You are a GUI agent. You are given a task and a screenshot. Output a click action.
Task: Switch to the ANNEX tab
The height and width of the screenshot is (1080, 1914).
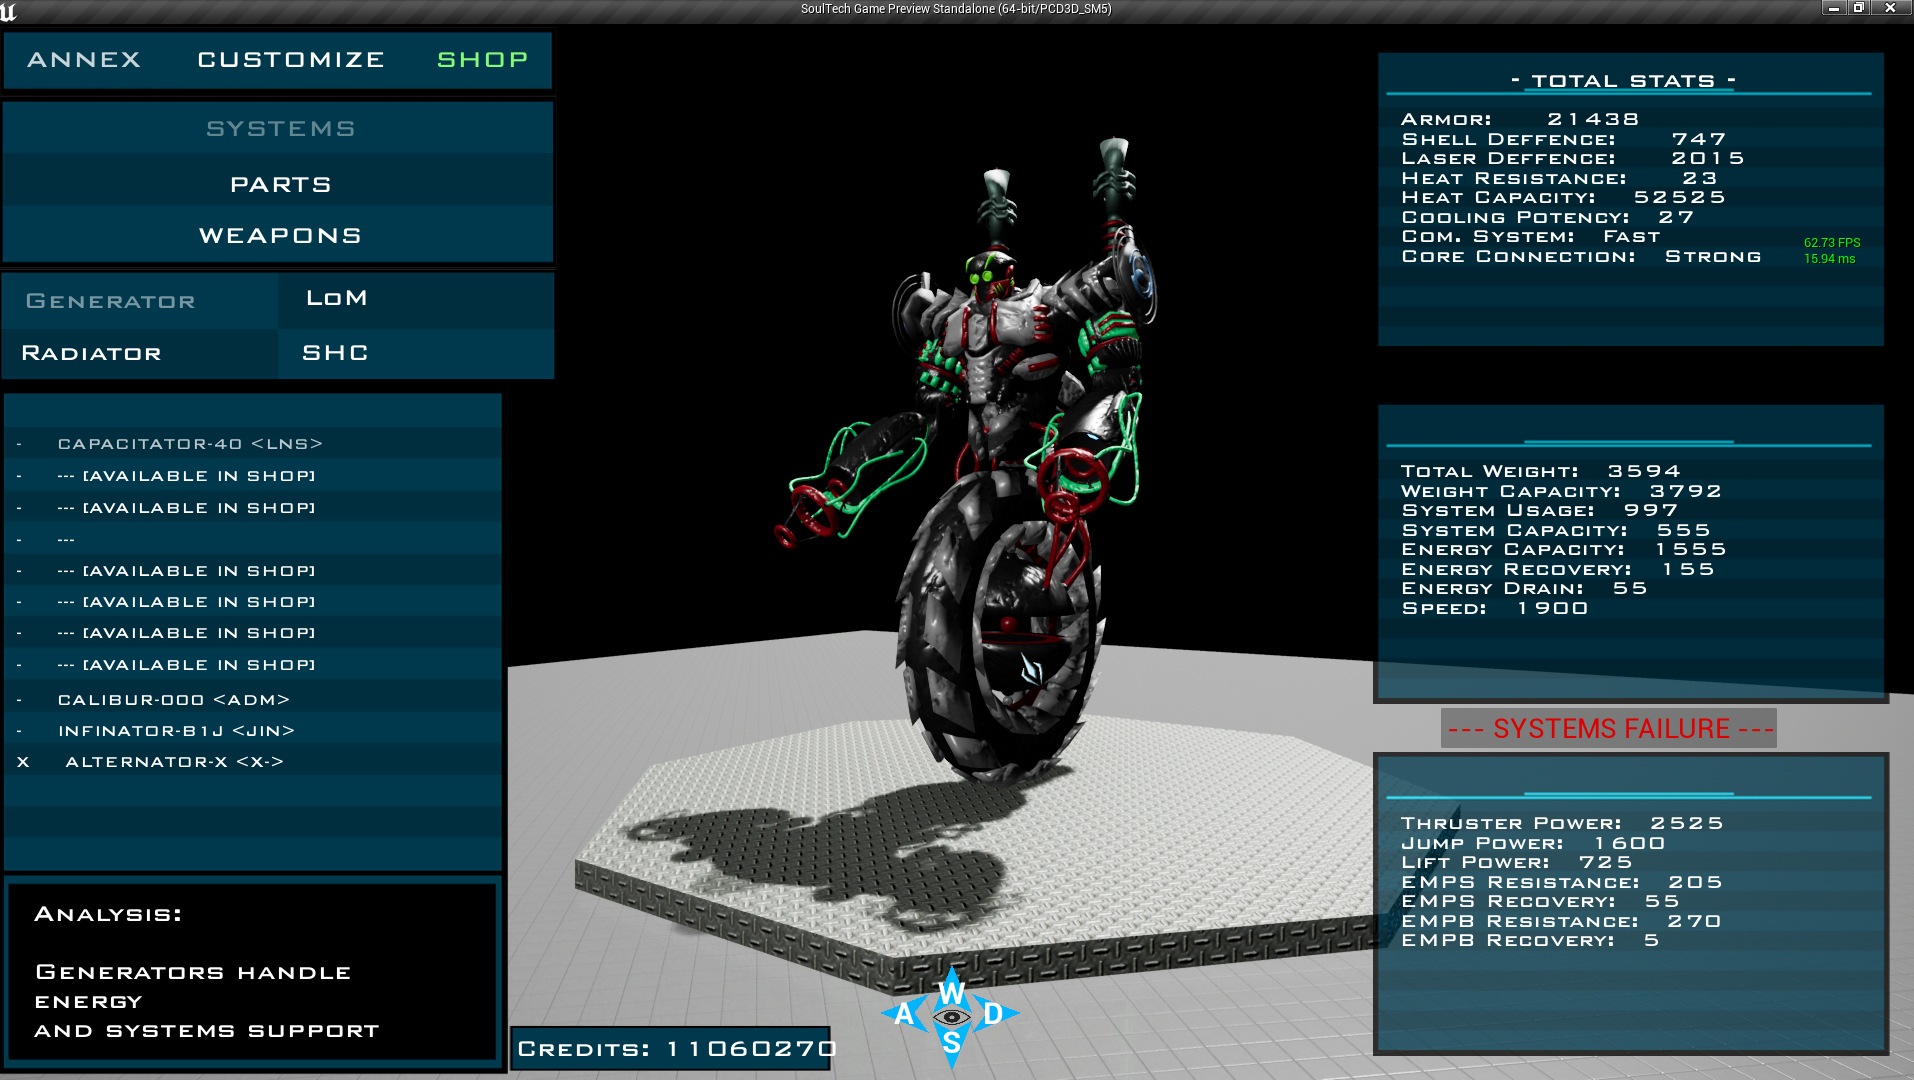click(x=84, y=60)
